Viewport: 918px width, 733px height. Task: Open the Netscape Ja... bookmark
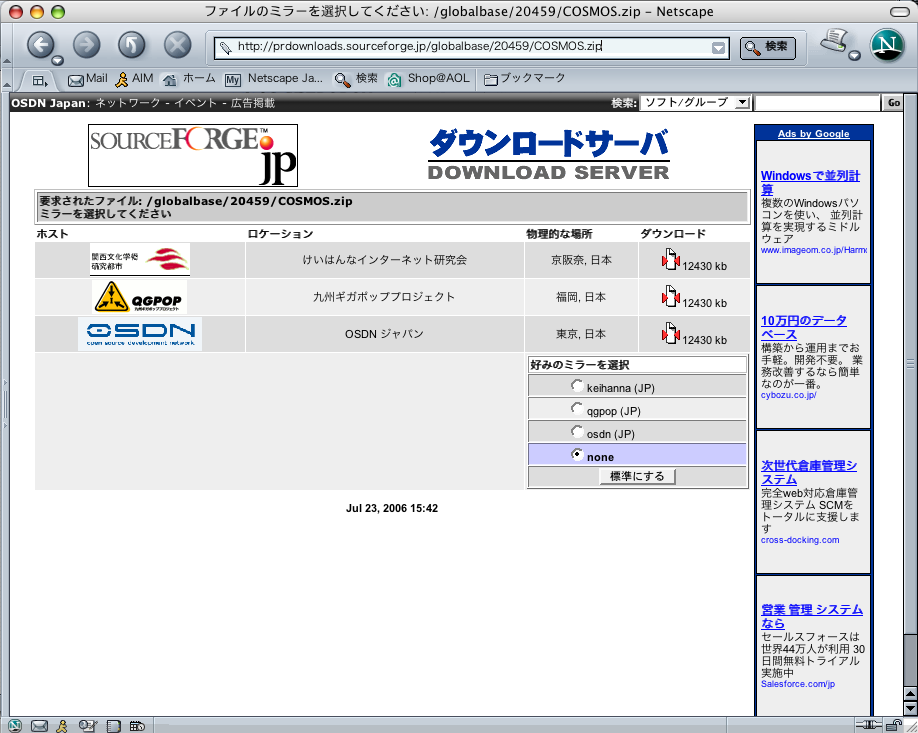(274, 79)
